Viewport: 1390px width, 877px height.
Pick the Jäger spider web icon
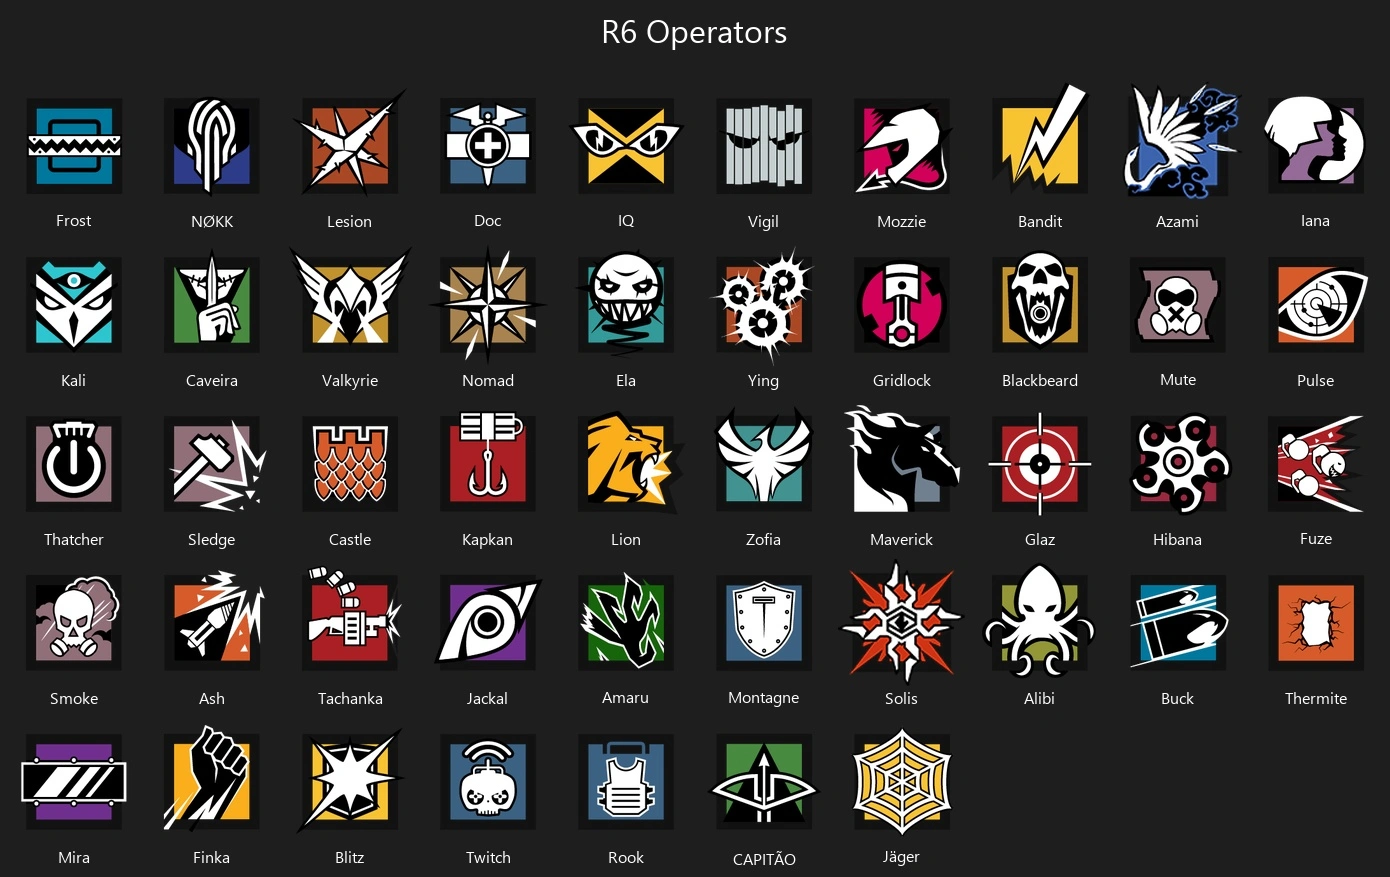[902, 781]
